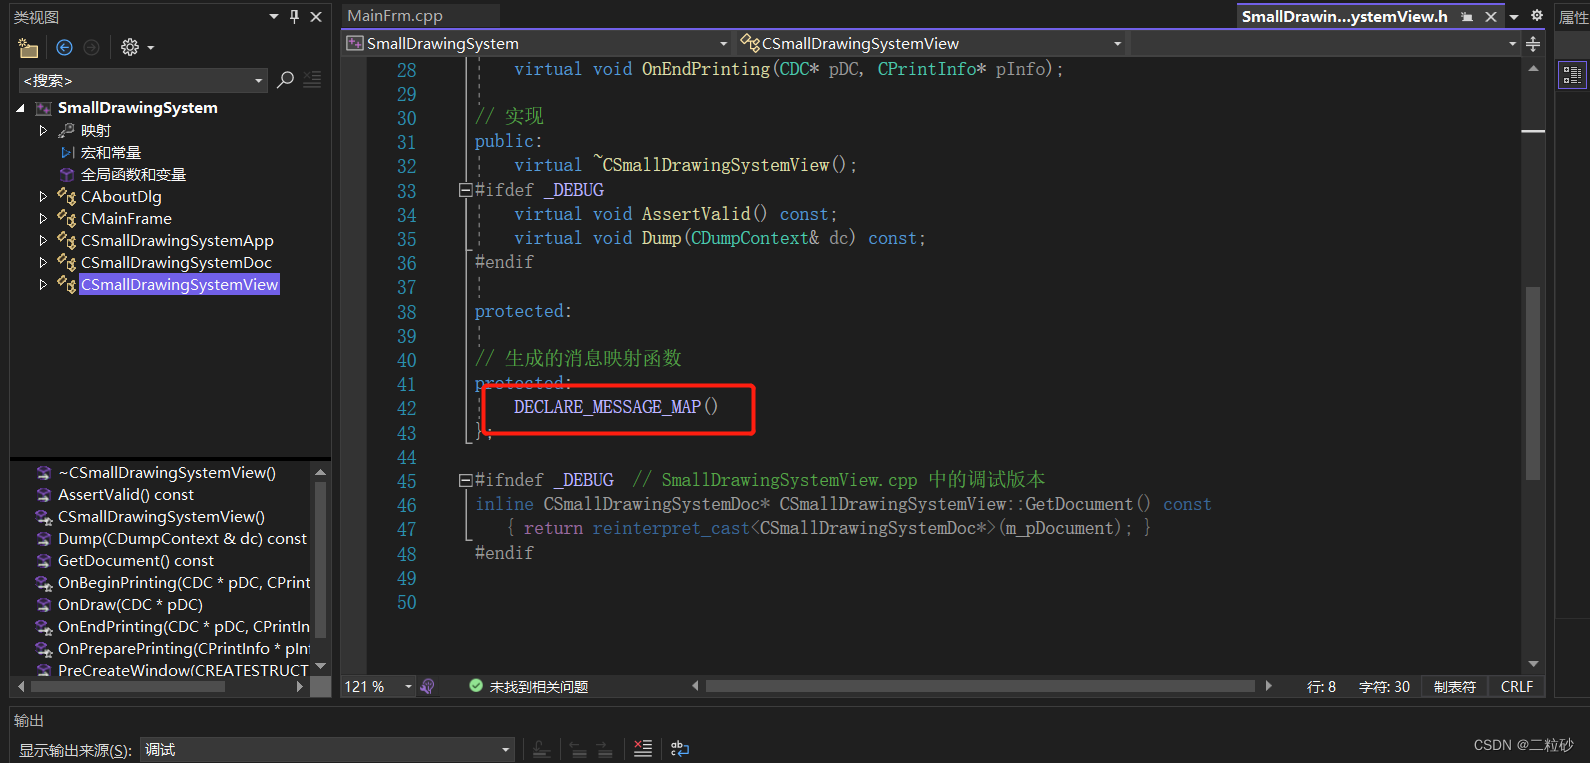Open Class View settings gear
This screenshot has height=763, width=1590.
(130, 47)
